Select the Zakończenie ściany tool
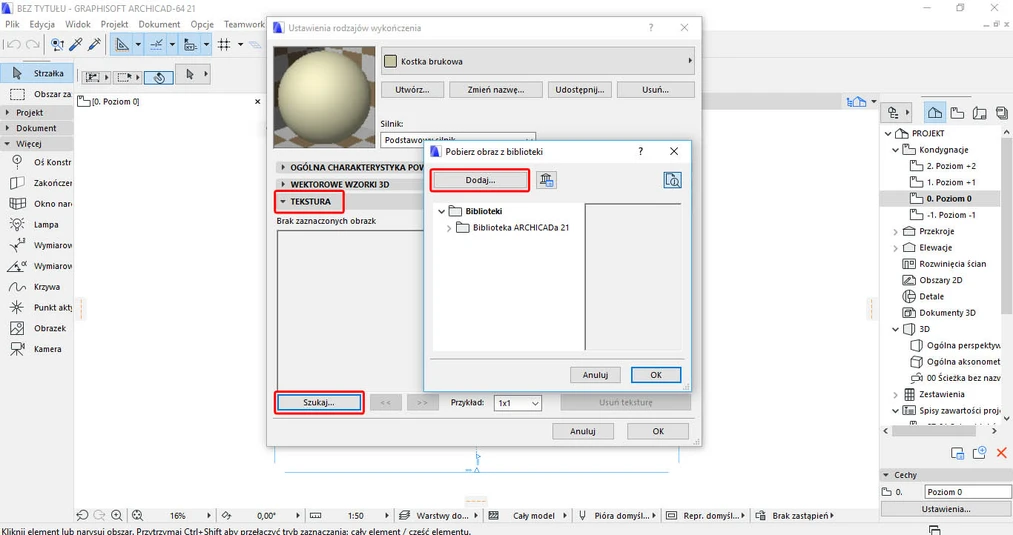This screenshot has width=1013, height=535. tap(37, 183)
